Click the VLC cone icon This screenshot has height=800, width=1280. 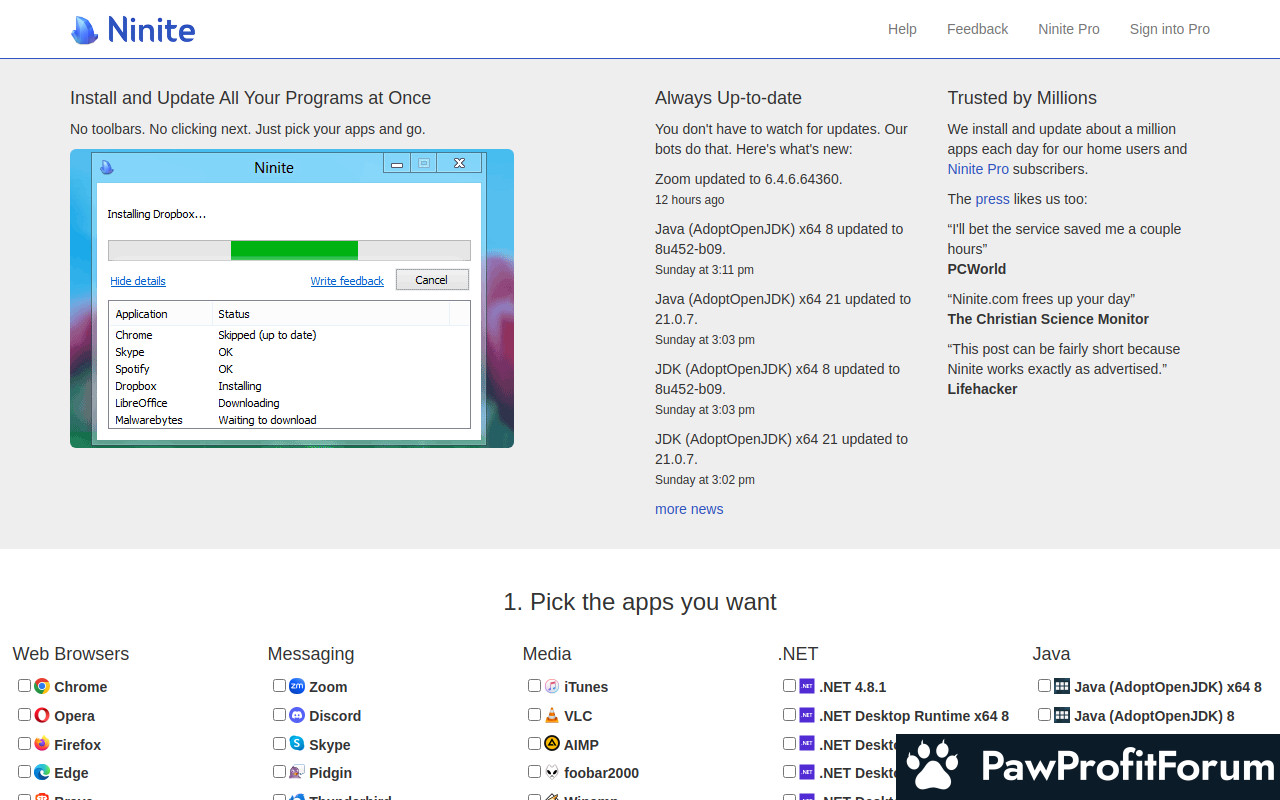[x=552, y=715]
